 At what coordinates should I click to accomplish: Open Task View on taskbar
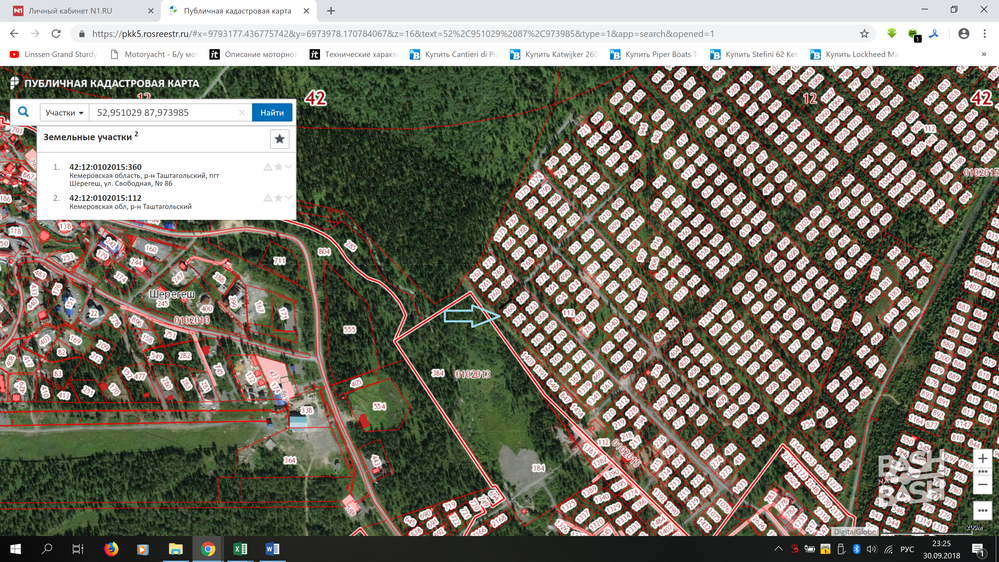(78, 549)
